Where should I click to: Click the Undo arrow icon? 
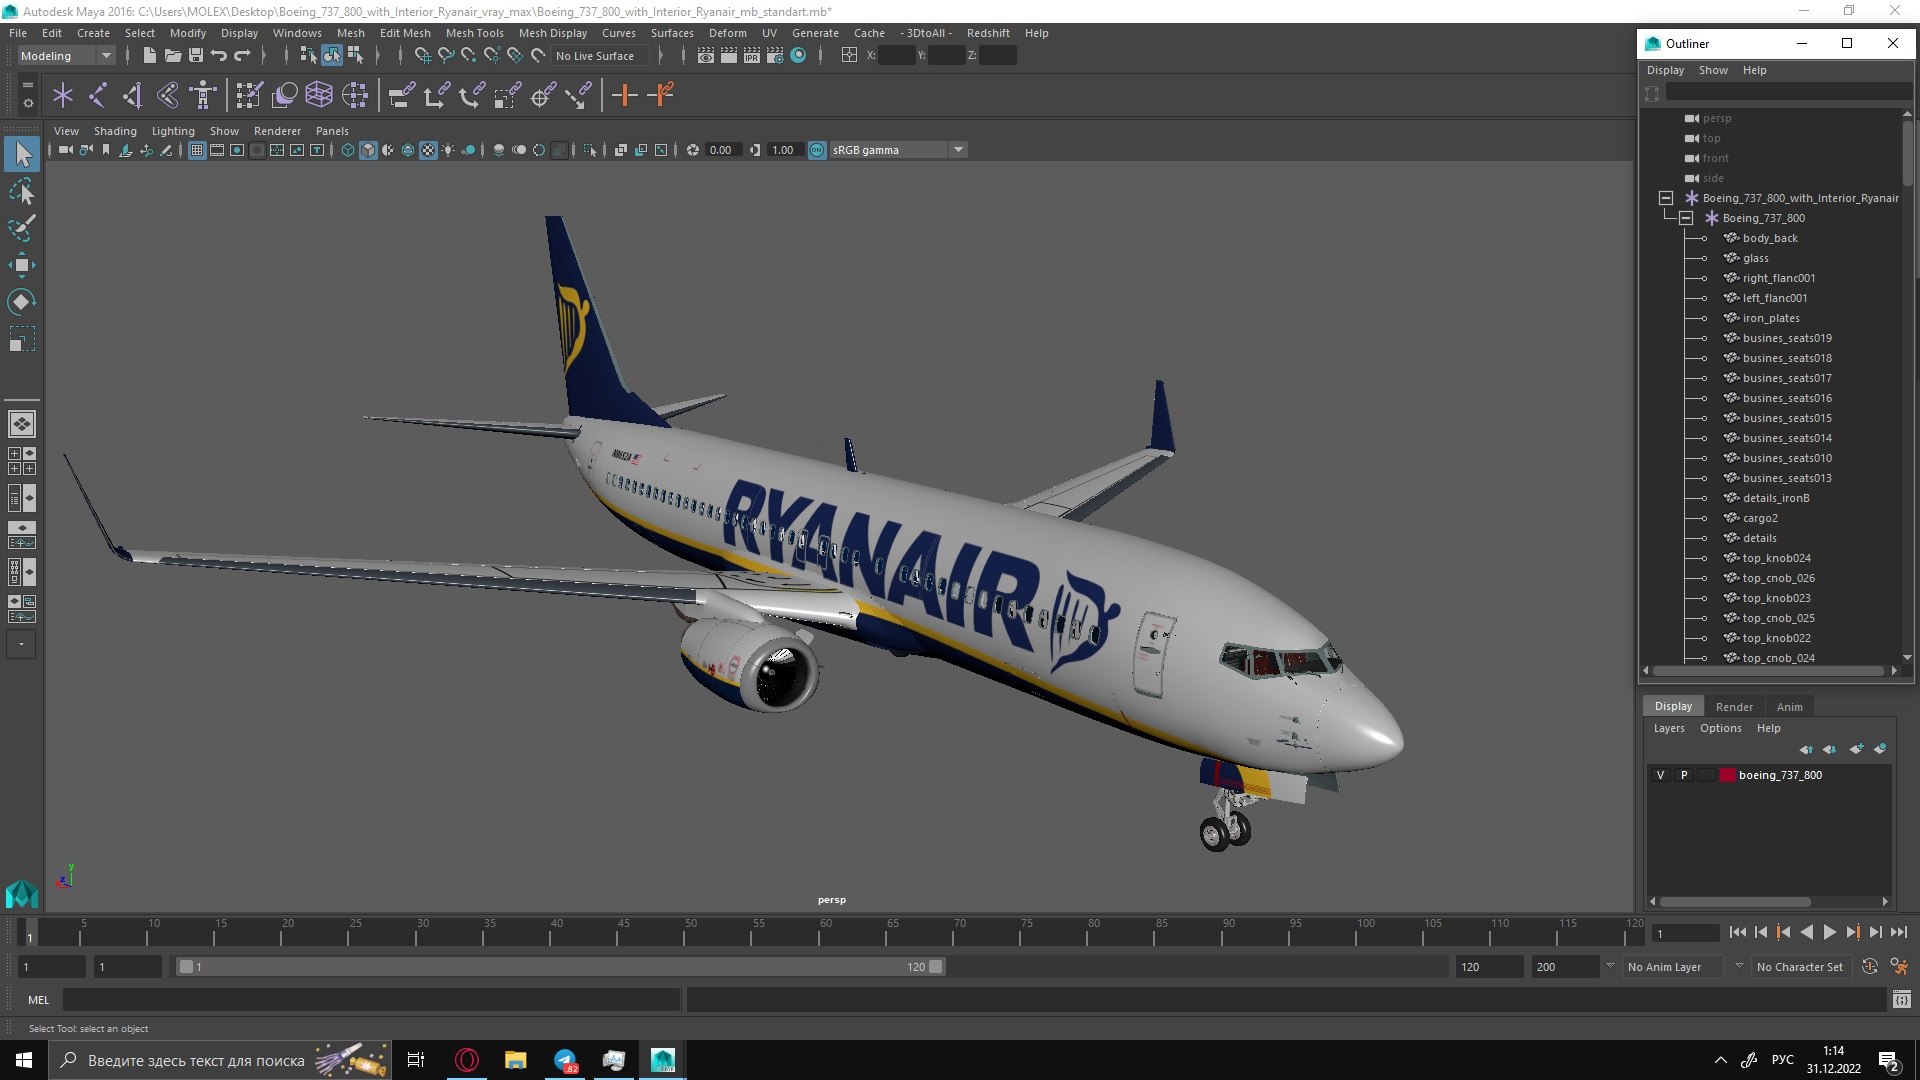click(219, 56)
